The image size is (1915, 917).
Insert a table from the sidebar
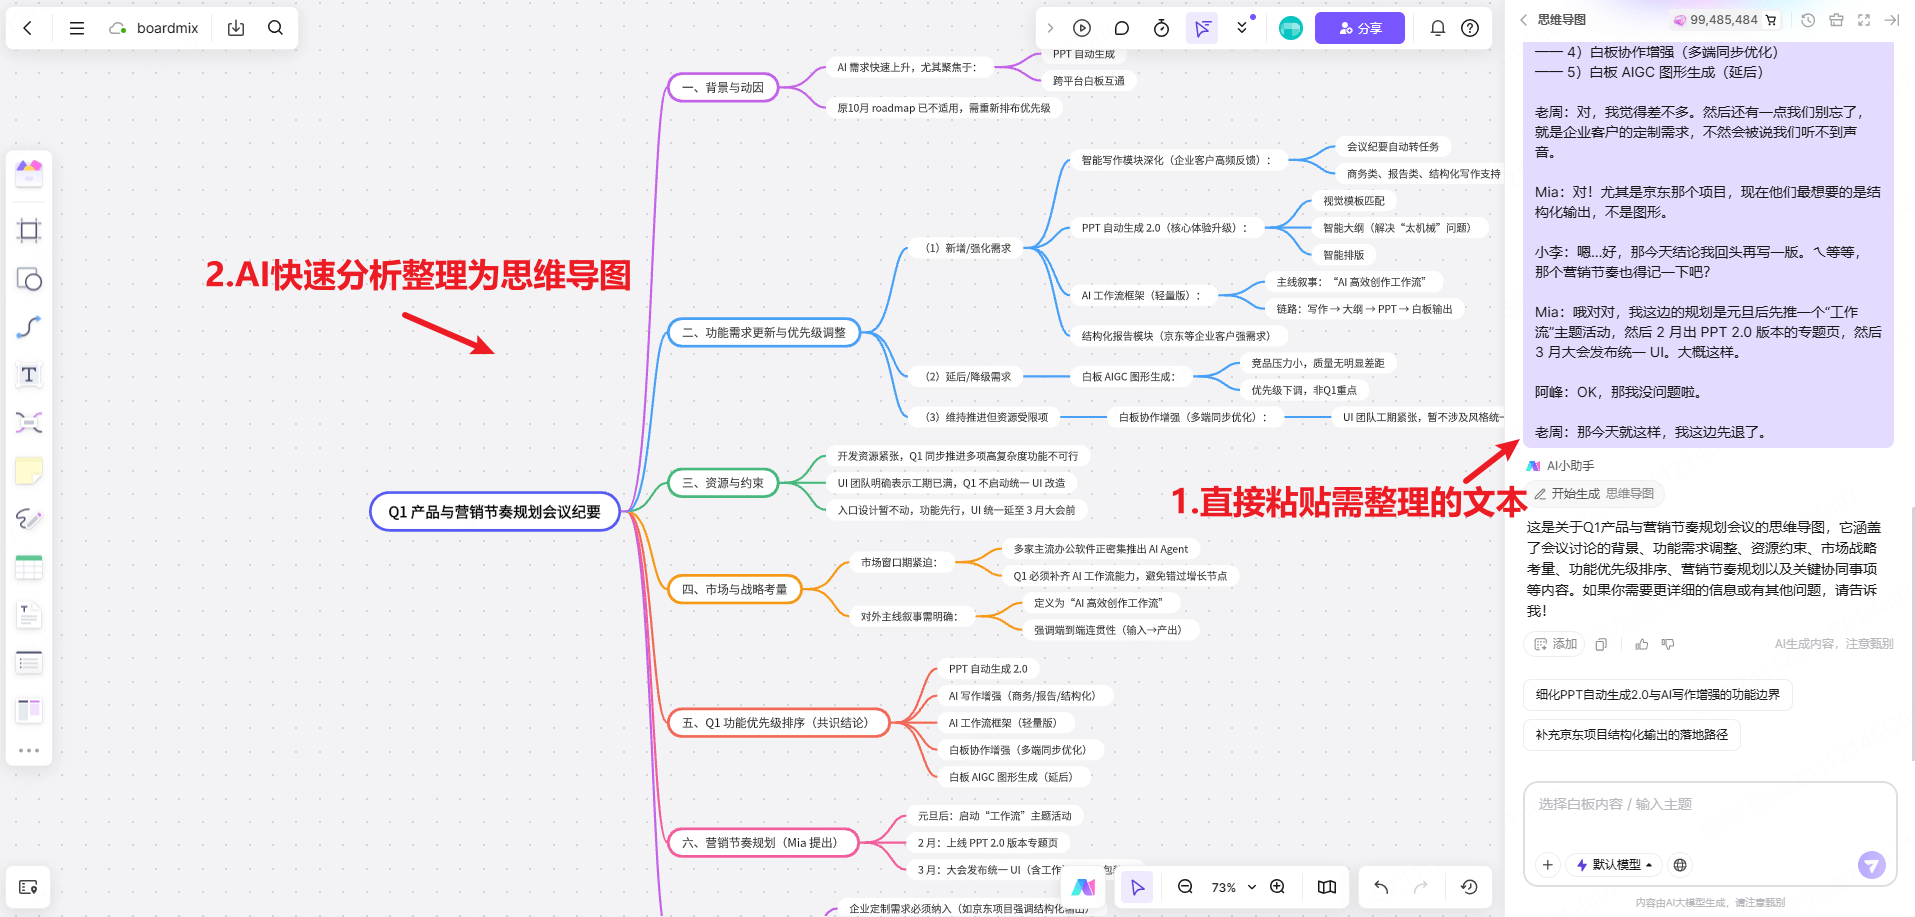pos(29,567)
